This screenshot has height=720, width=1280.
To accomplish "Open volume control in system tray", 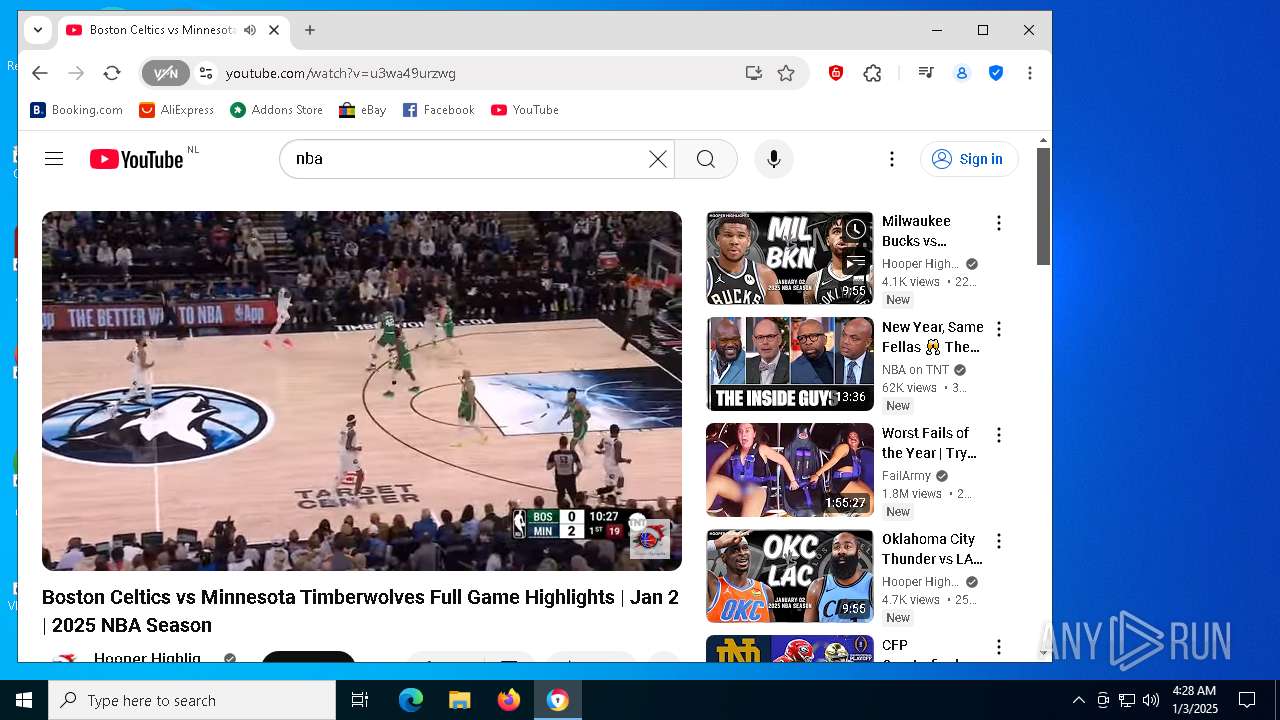I will 1151,700.
